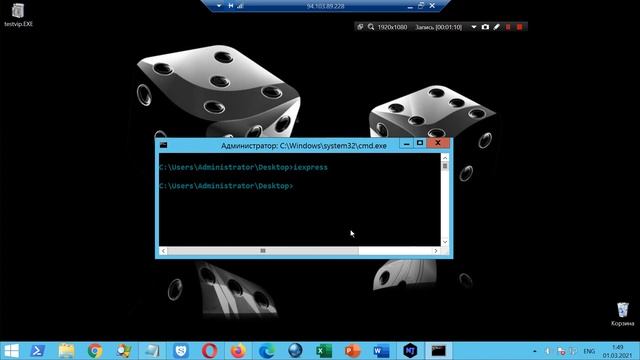
Task: Launch PowerPoint from the taskbar
Action: click(x=352, y=351)
